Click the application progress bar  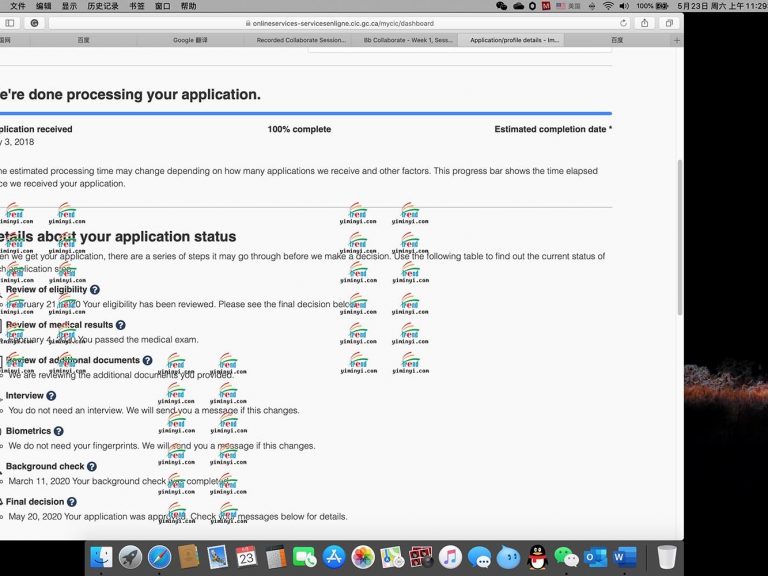(300, 113)
